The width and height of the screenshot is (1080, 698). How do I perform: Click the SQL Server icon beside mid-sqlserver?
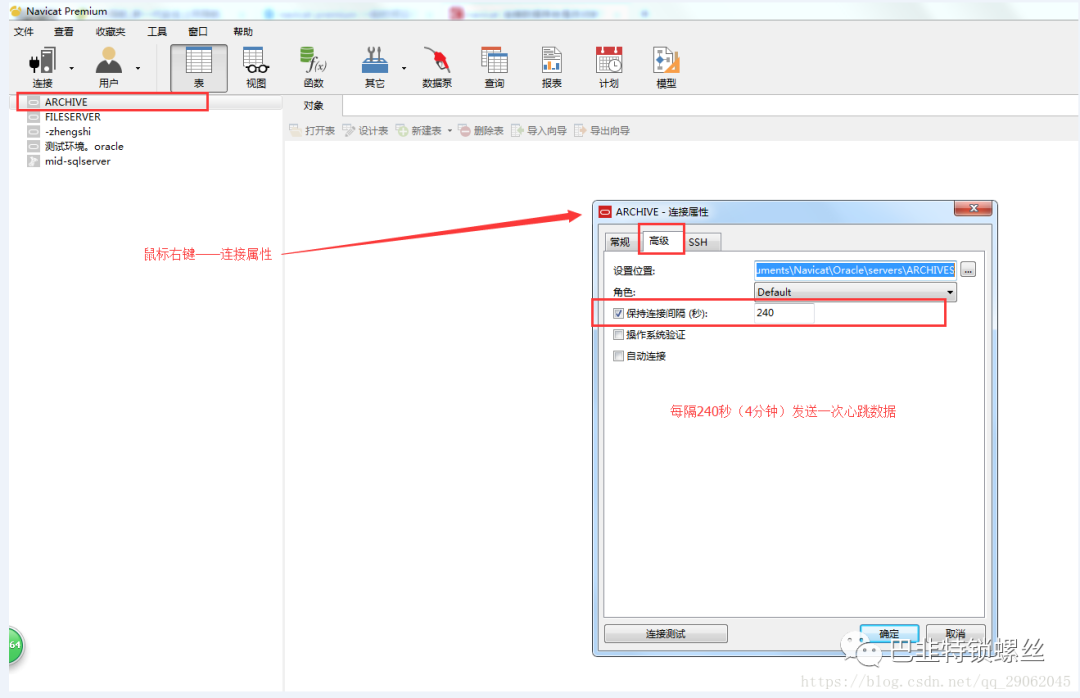click(33, 161)
